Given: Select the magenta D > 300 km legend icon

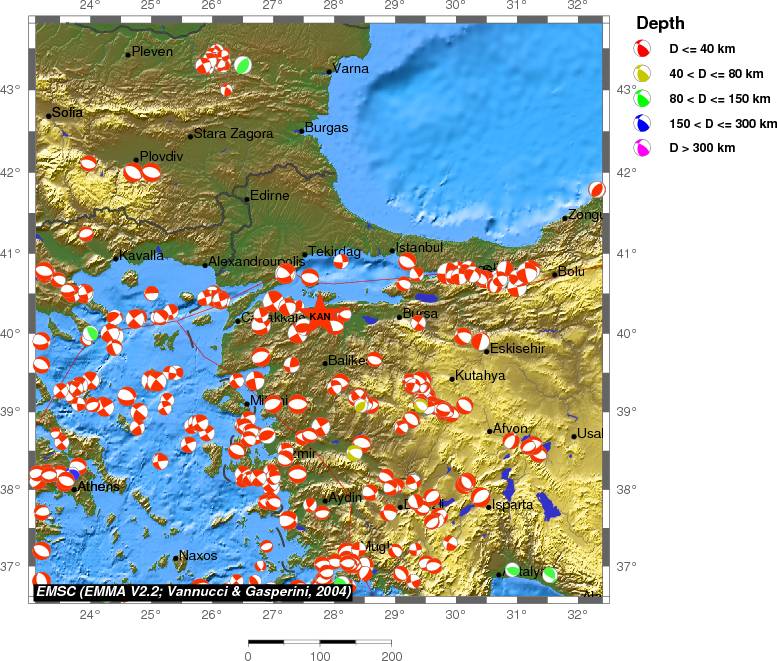Looking at the screenshot, I should [x=645, y=148].
